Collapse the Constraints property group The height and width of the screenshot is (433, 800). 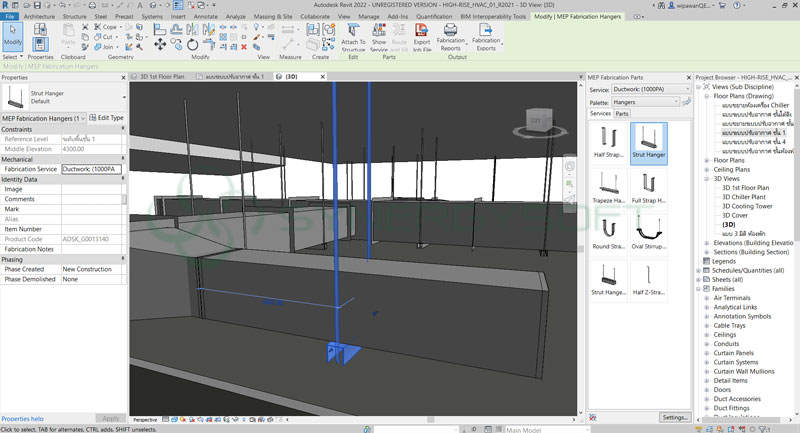(122, 129)
